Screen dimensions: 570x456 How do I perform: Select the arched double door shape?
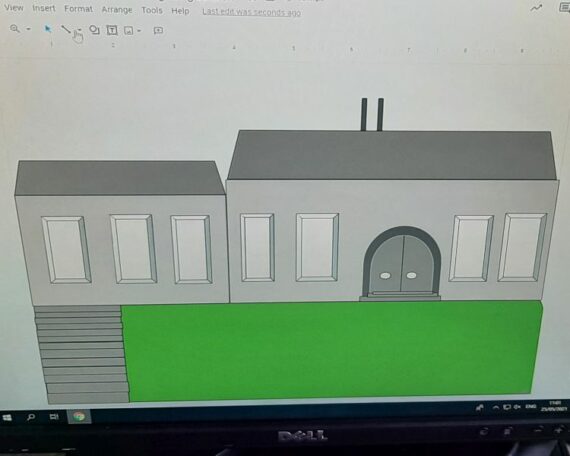click(401, 262)
